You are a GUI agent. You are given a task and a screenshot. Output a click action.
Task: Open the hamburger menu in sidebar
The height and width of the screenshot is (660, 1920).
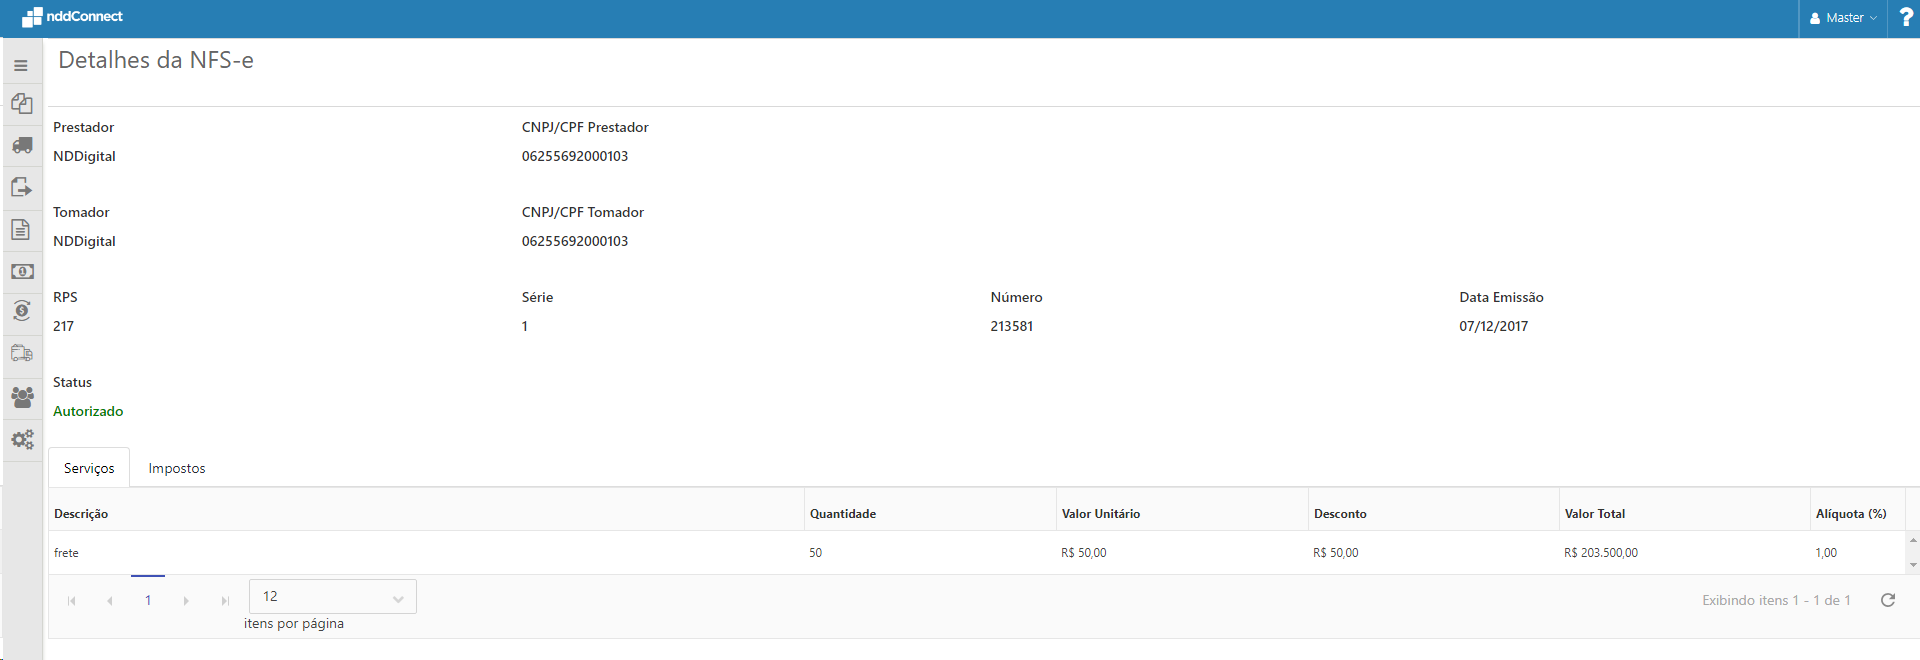tap(21, 66)
